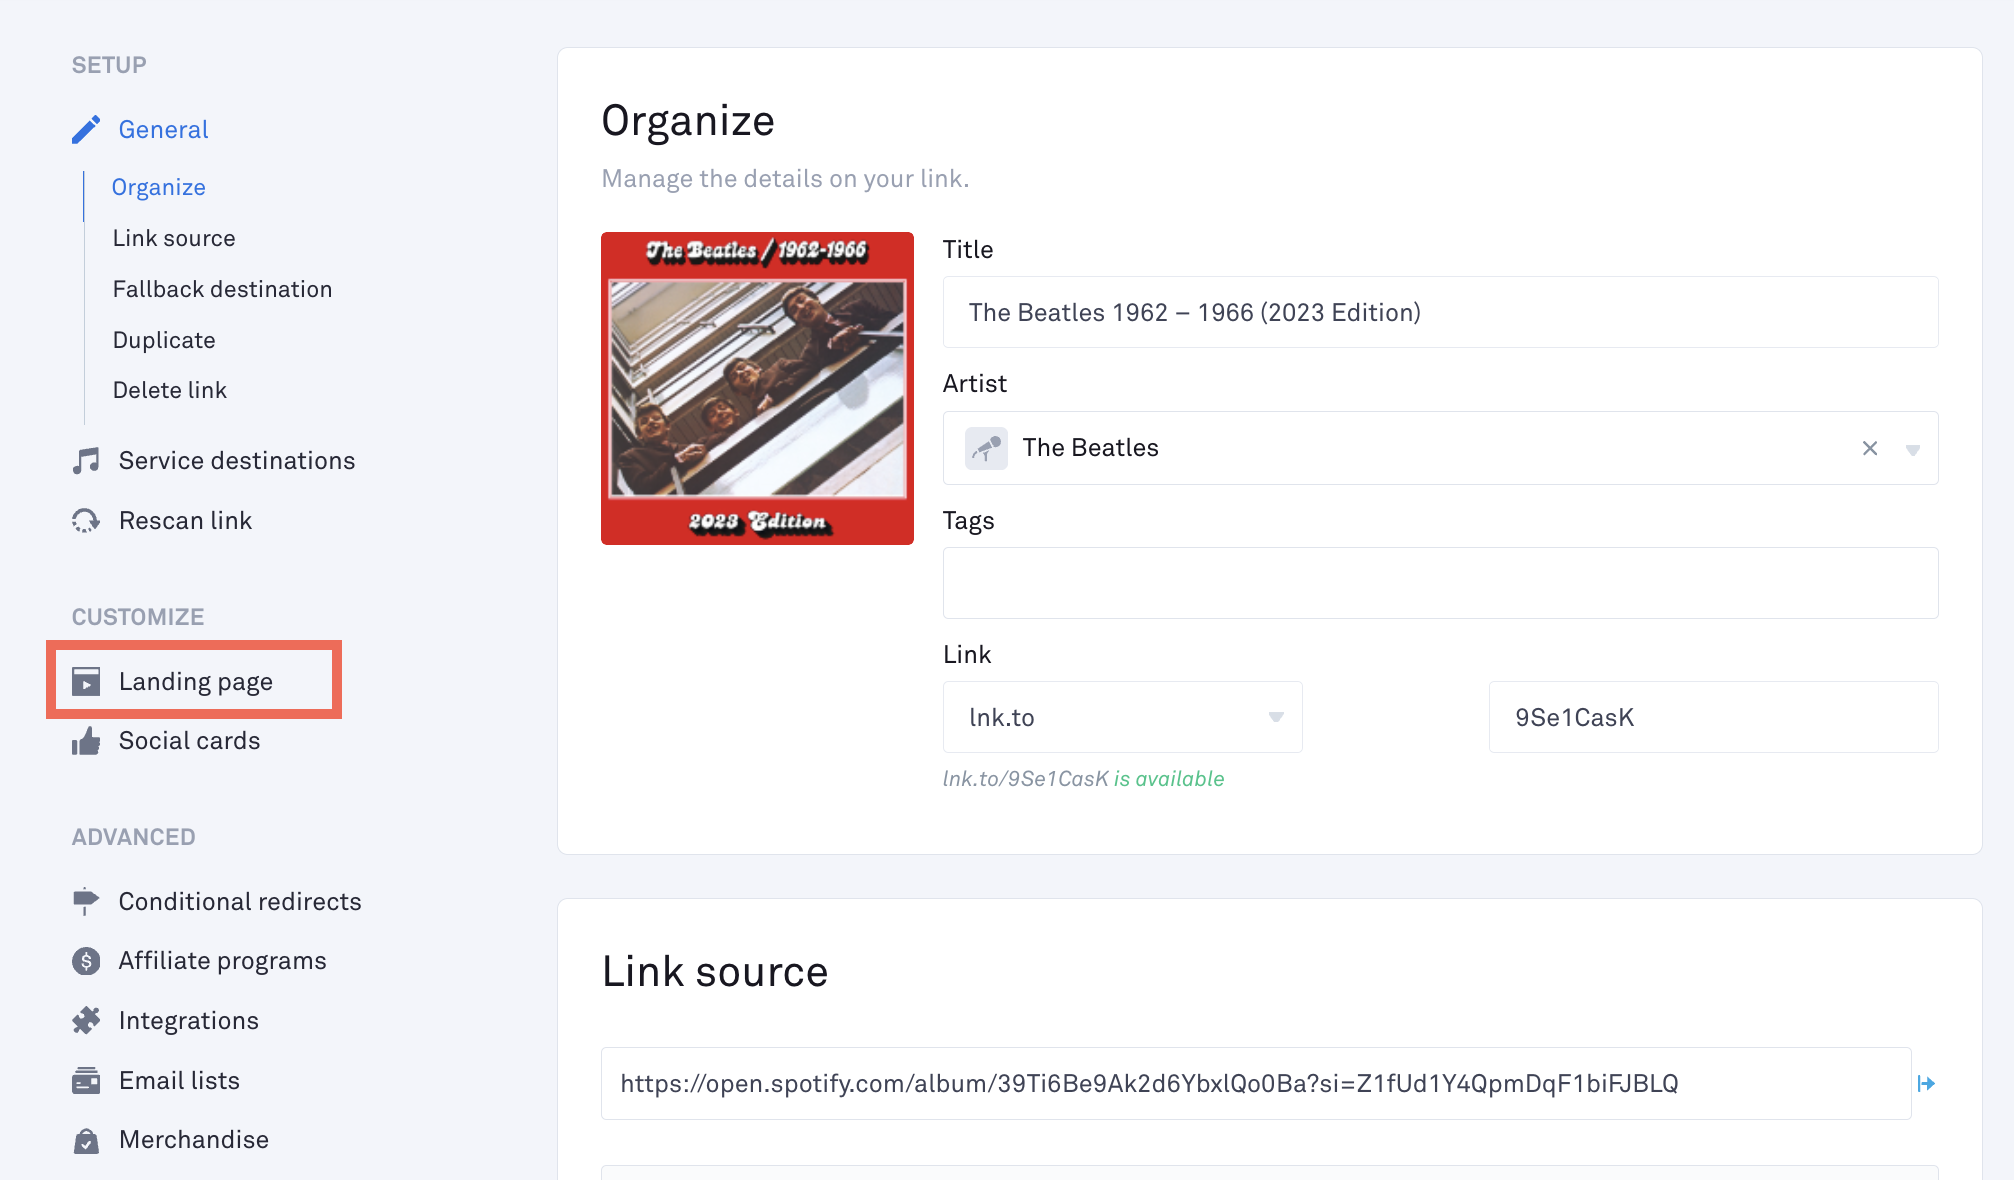The width and height of the screenshot is (2014, 1180).
Task: Click the artist name The Beatles
Action: [x=1090, y=448]
